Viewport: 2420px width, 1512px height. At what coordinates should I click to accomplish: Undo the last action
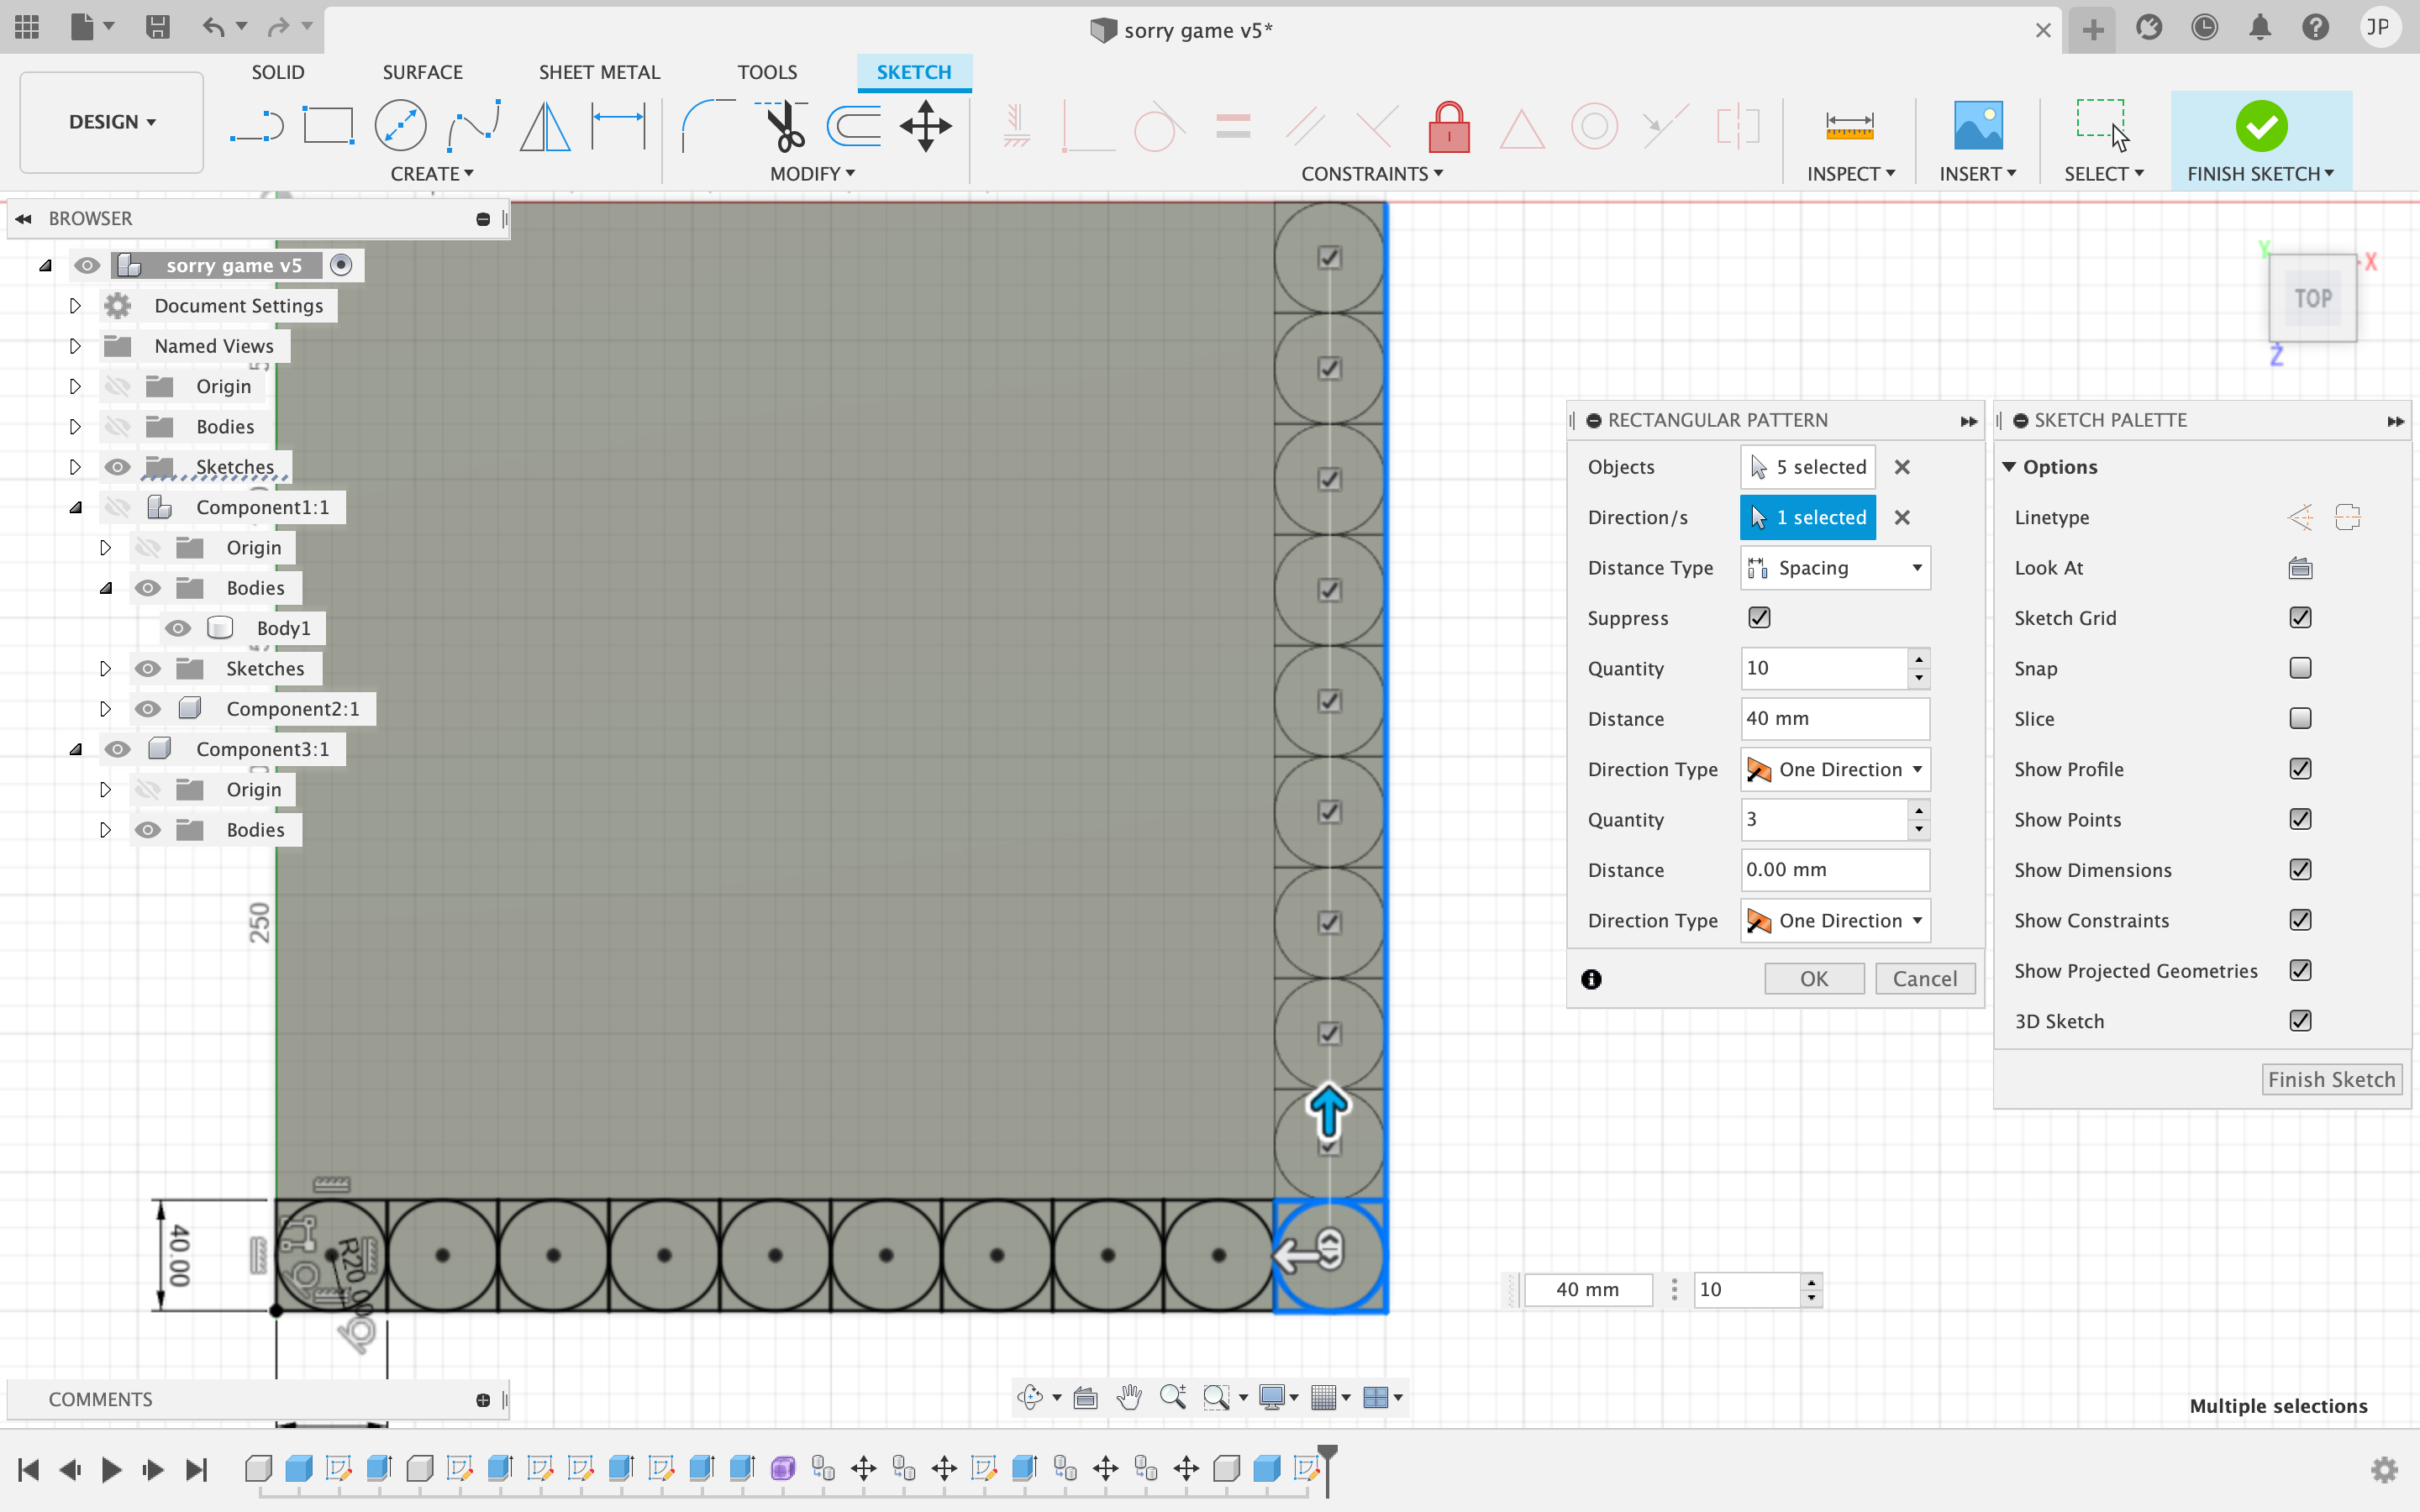pyautogui.click(x=213, y=27)
